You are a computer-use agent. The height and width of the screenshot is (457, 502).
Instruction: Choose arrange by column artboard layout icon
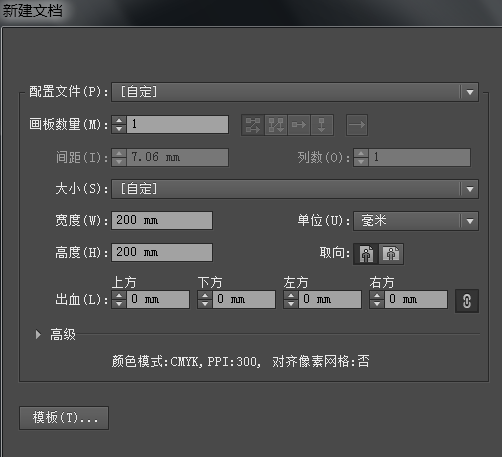[322, 125]
